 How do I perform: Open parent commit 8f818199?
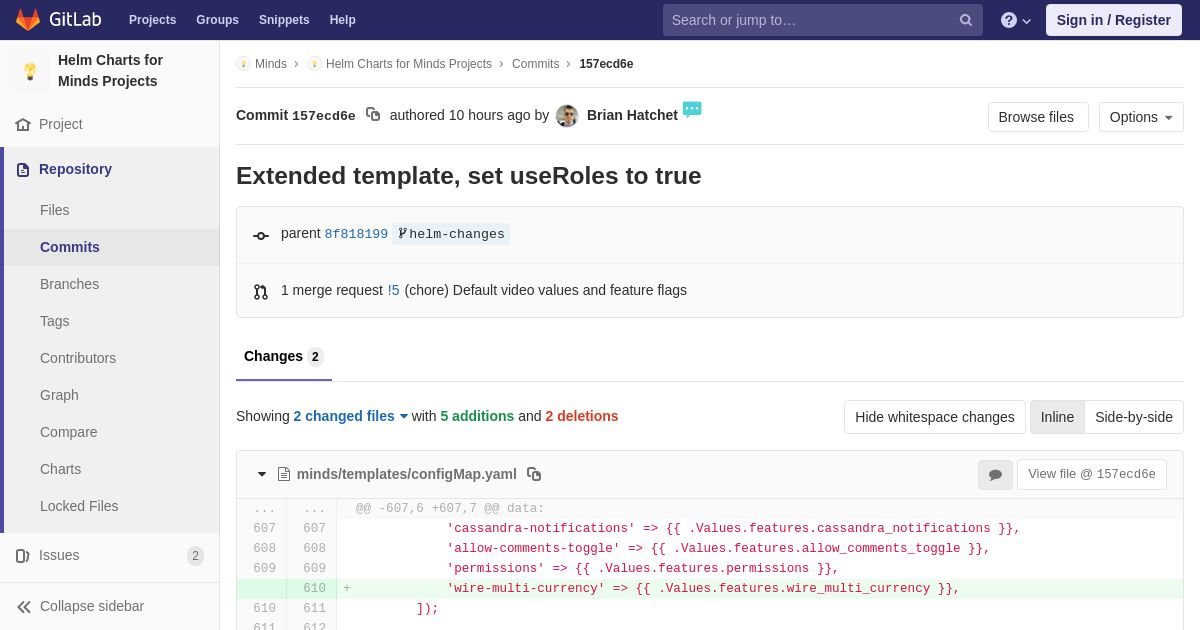(356, 234)
